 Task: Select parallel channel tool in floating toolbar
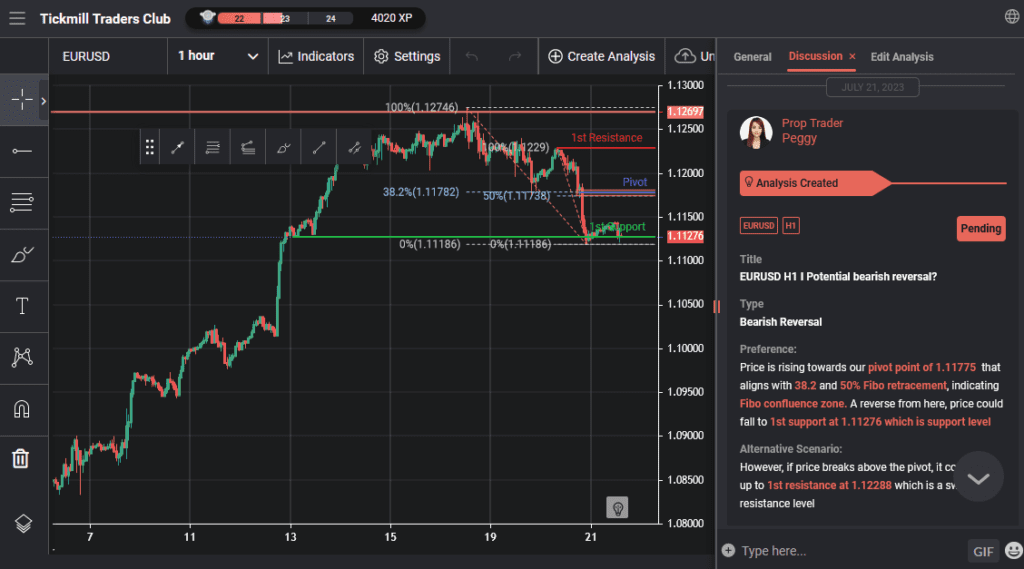pyautogui.click(x=354, y=147)
